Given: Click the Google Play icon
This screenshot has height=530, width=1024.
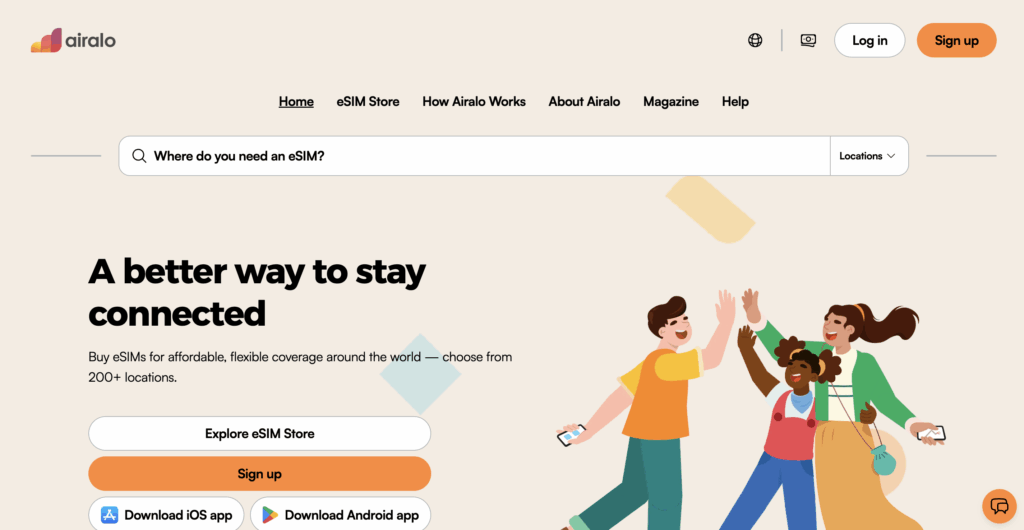Looking at the screenshot, I should (270, 515).
